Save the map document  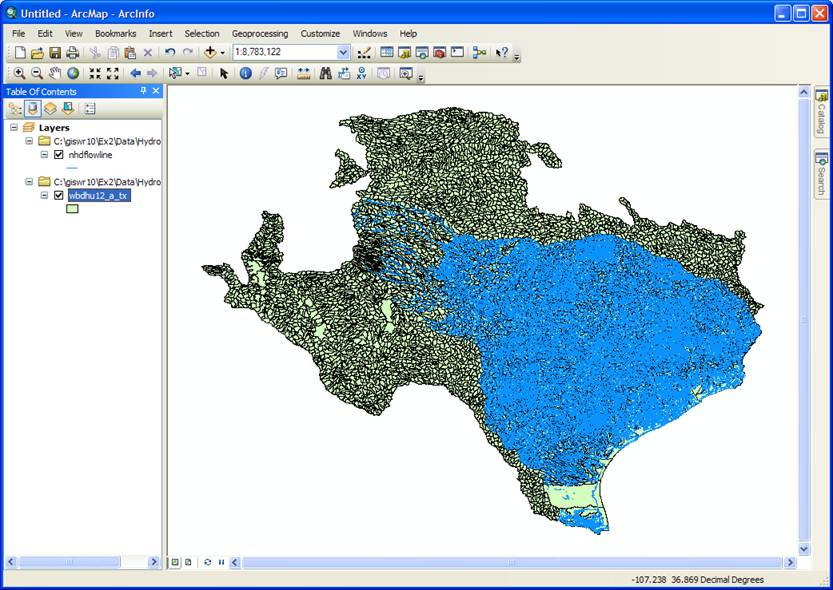55,52
